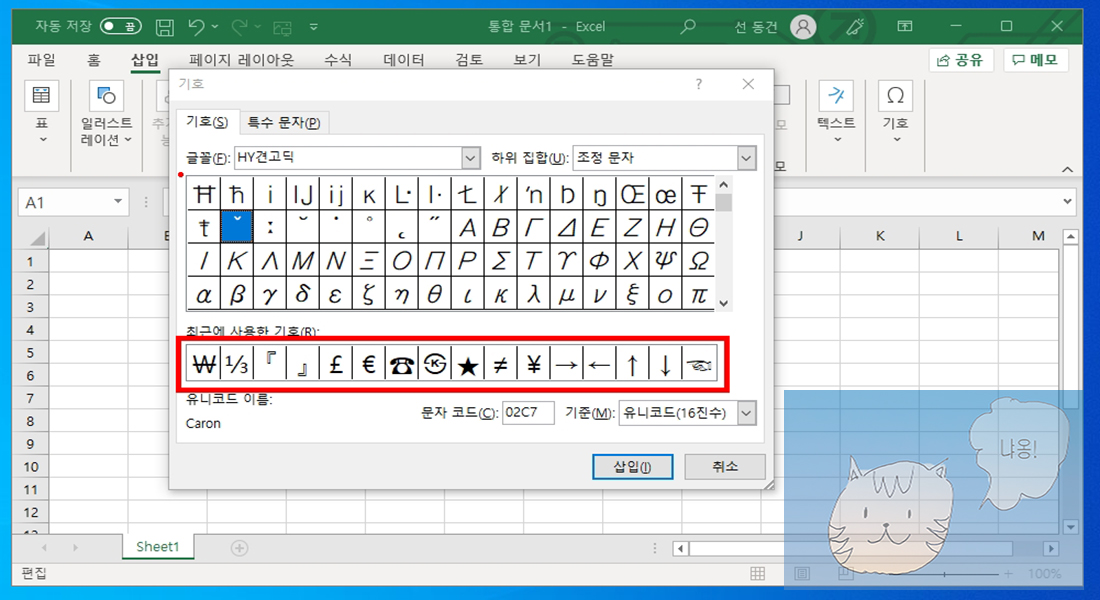Click the 메모 comments button

tap(1035, 60)
